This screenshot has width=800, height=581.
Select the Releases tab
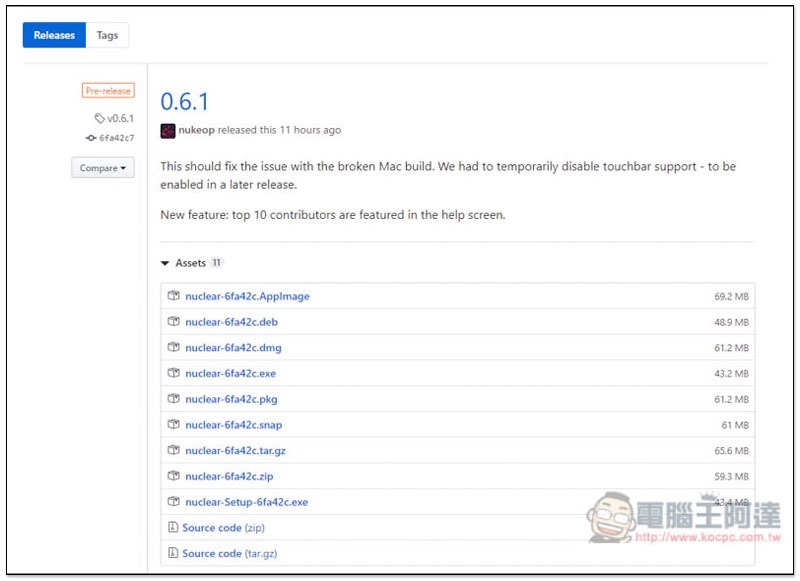click(x=54, y=35)
